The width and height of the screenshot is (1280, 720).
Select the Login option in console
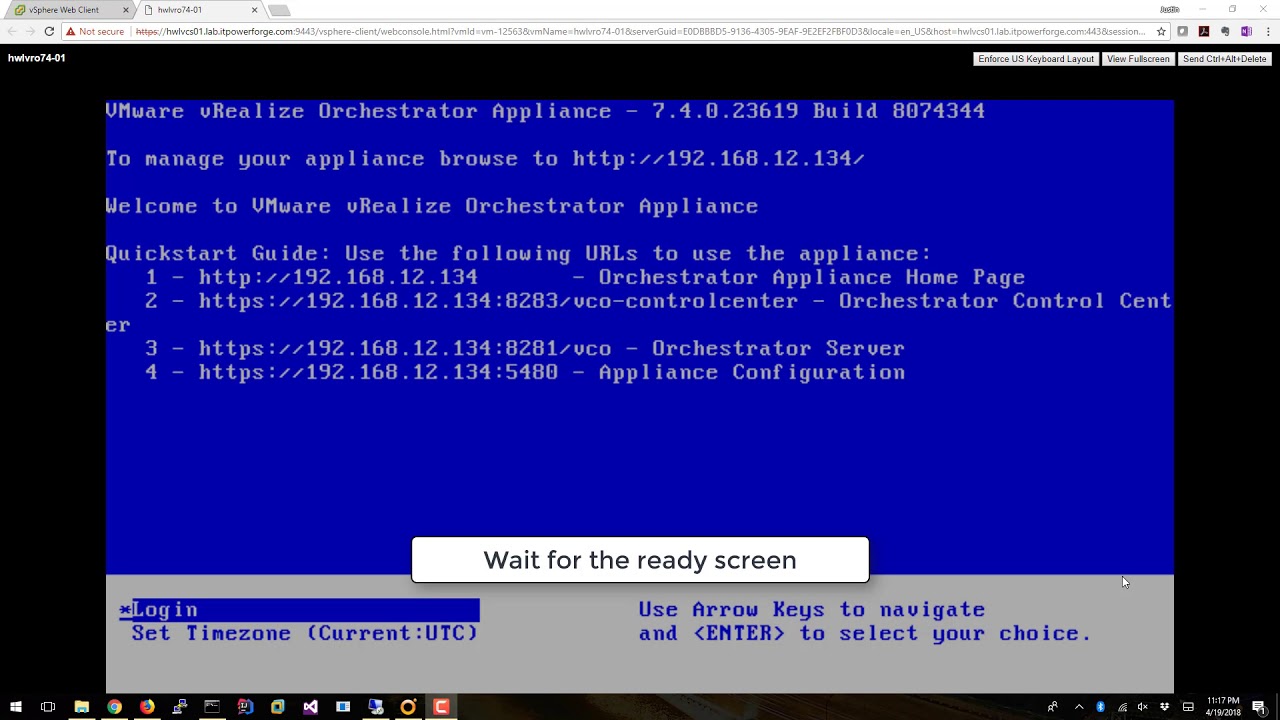pyautogui.click(x=299, y=610)
